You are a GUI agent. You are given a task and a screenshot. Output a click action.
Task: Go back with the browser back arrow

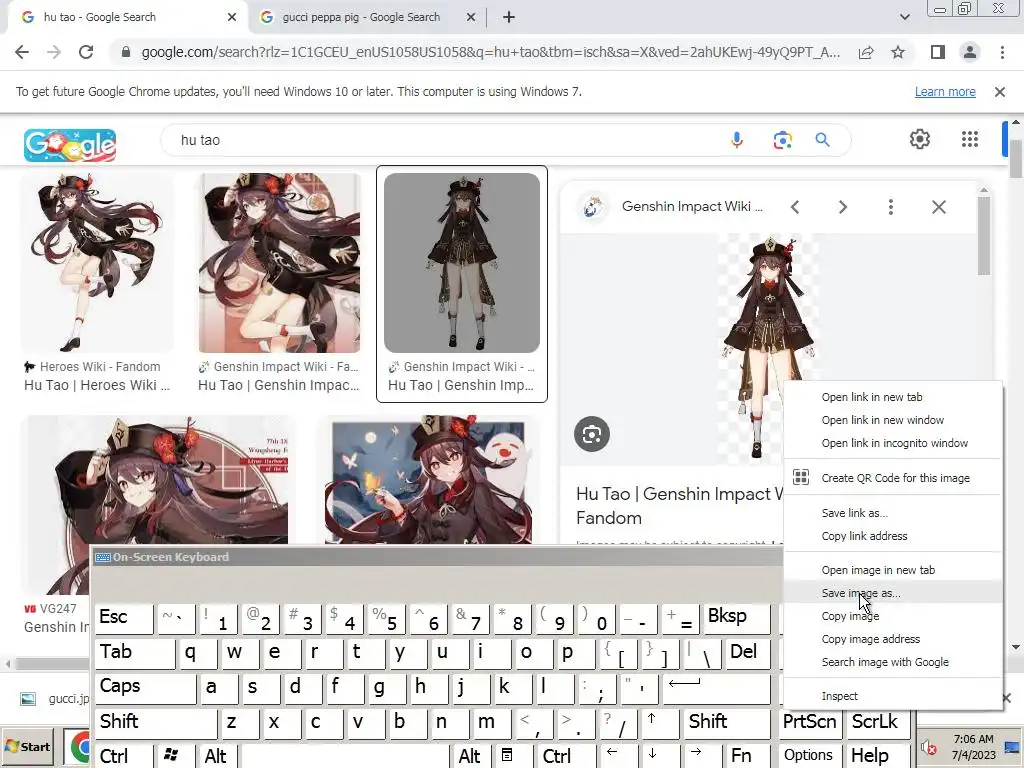pos(22,52)
